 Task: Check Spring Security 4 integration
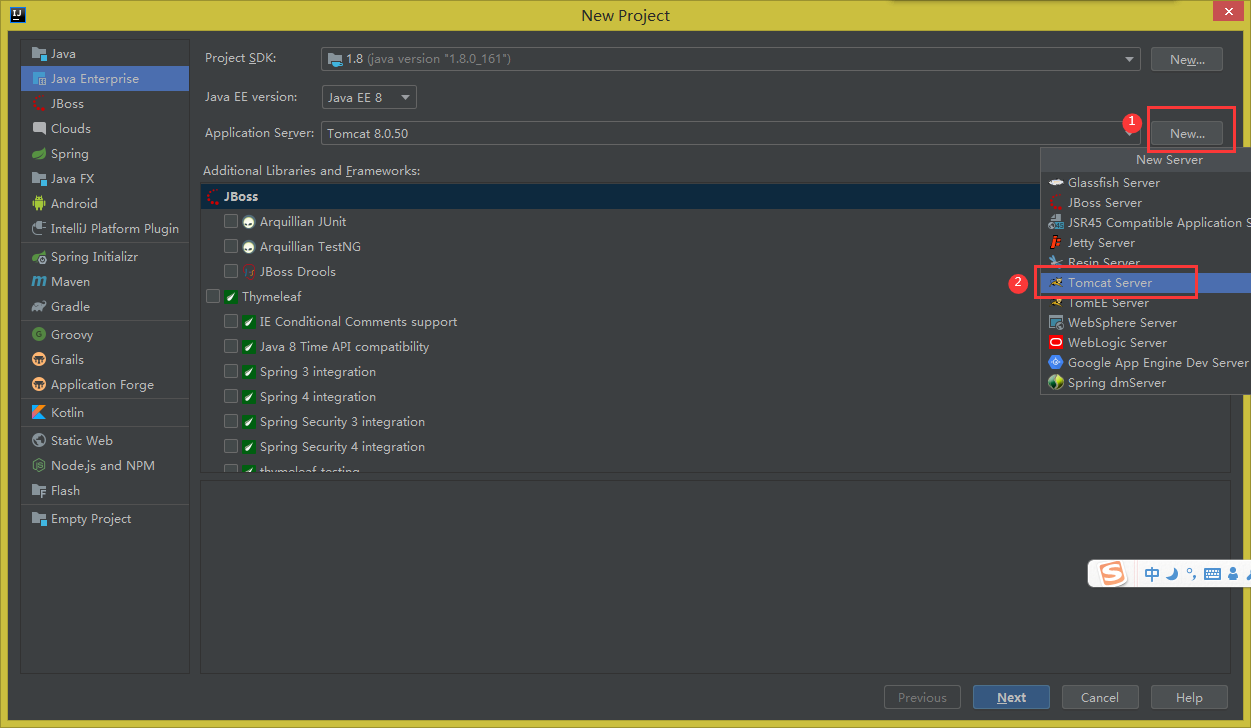click(231, 447)
